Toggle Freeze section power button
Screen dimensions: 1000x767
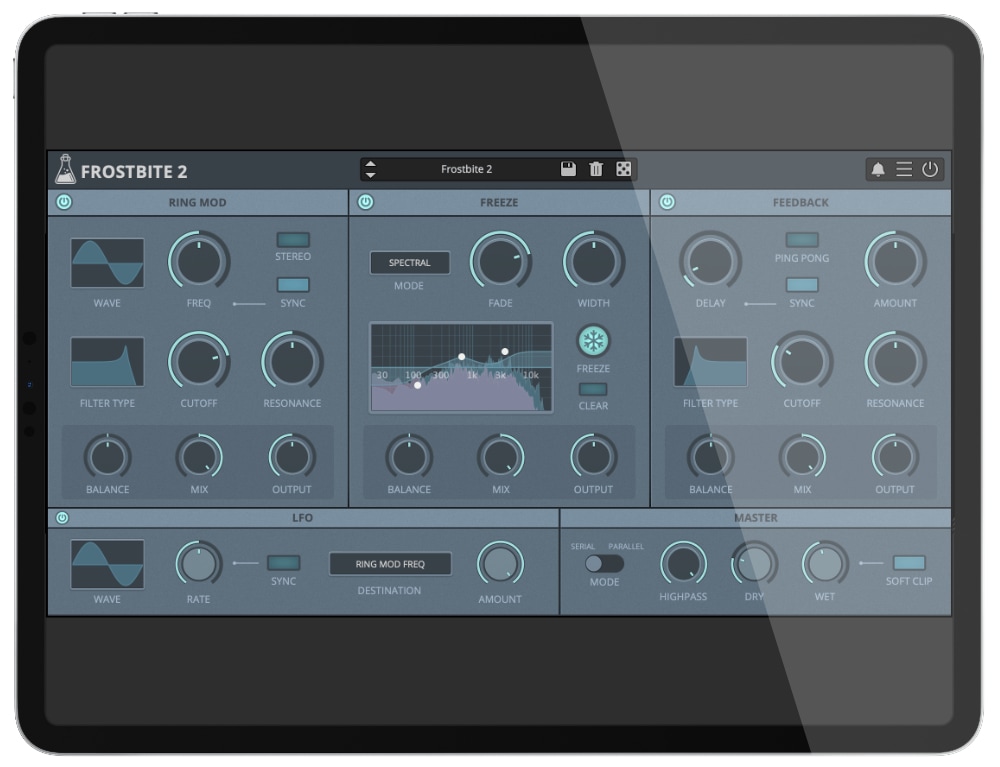pos(365,202)
